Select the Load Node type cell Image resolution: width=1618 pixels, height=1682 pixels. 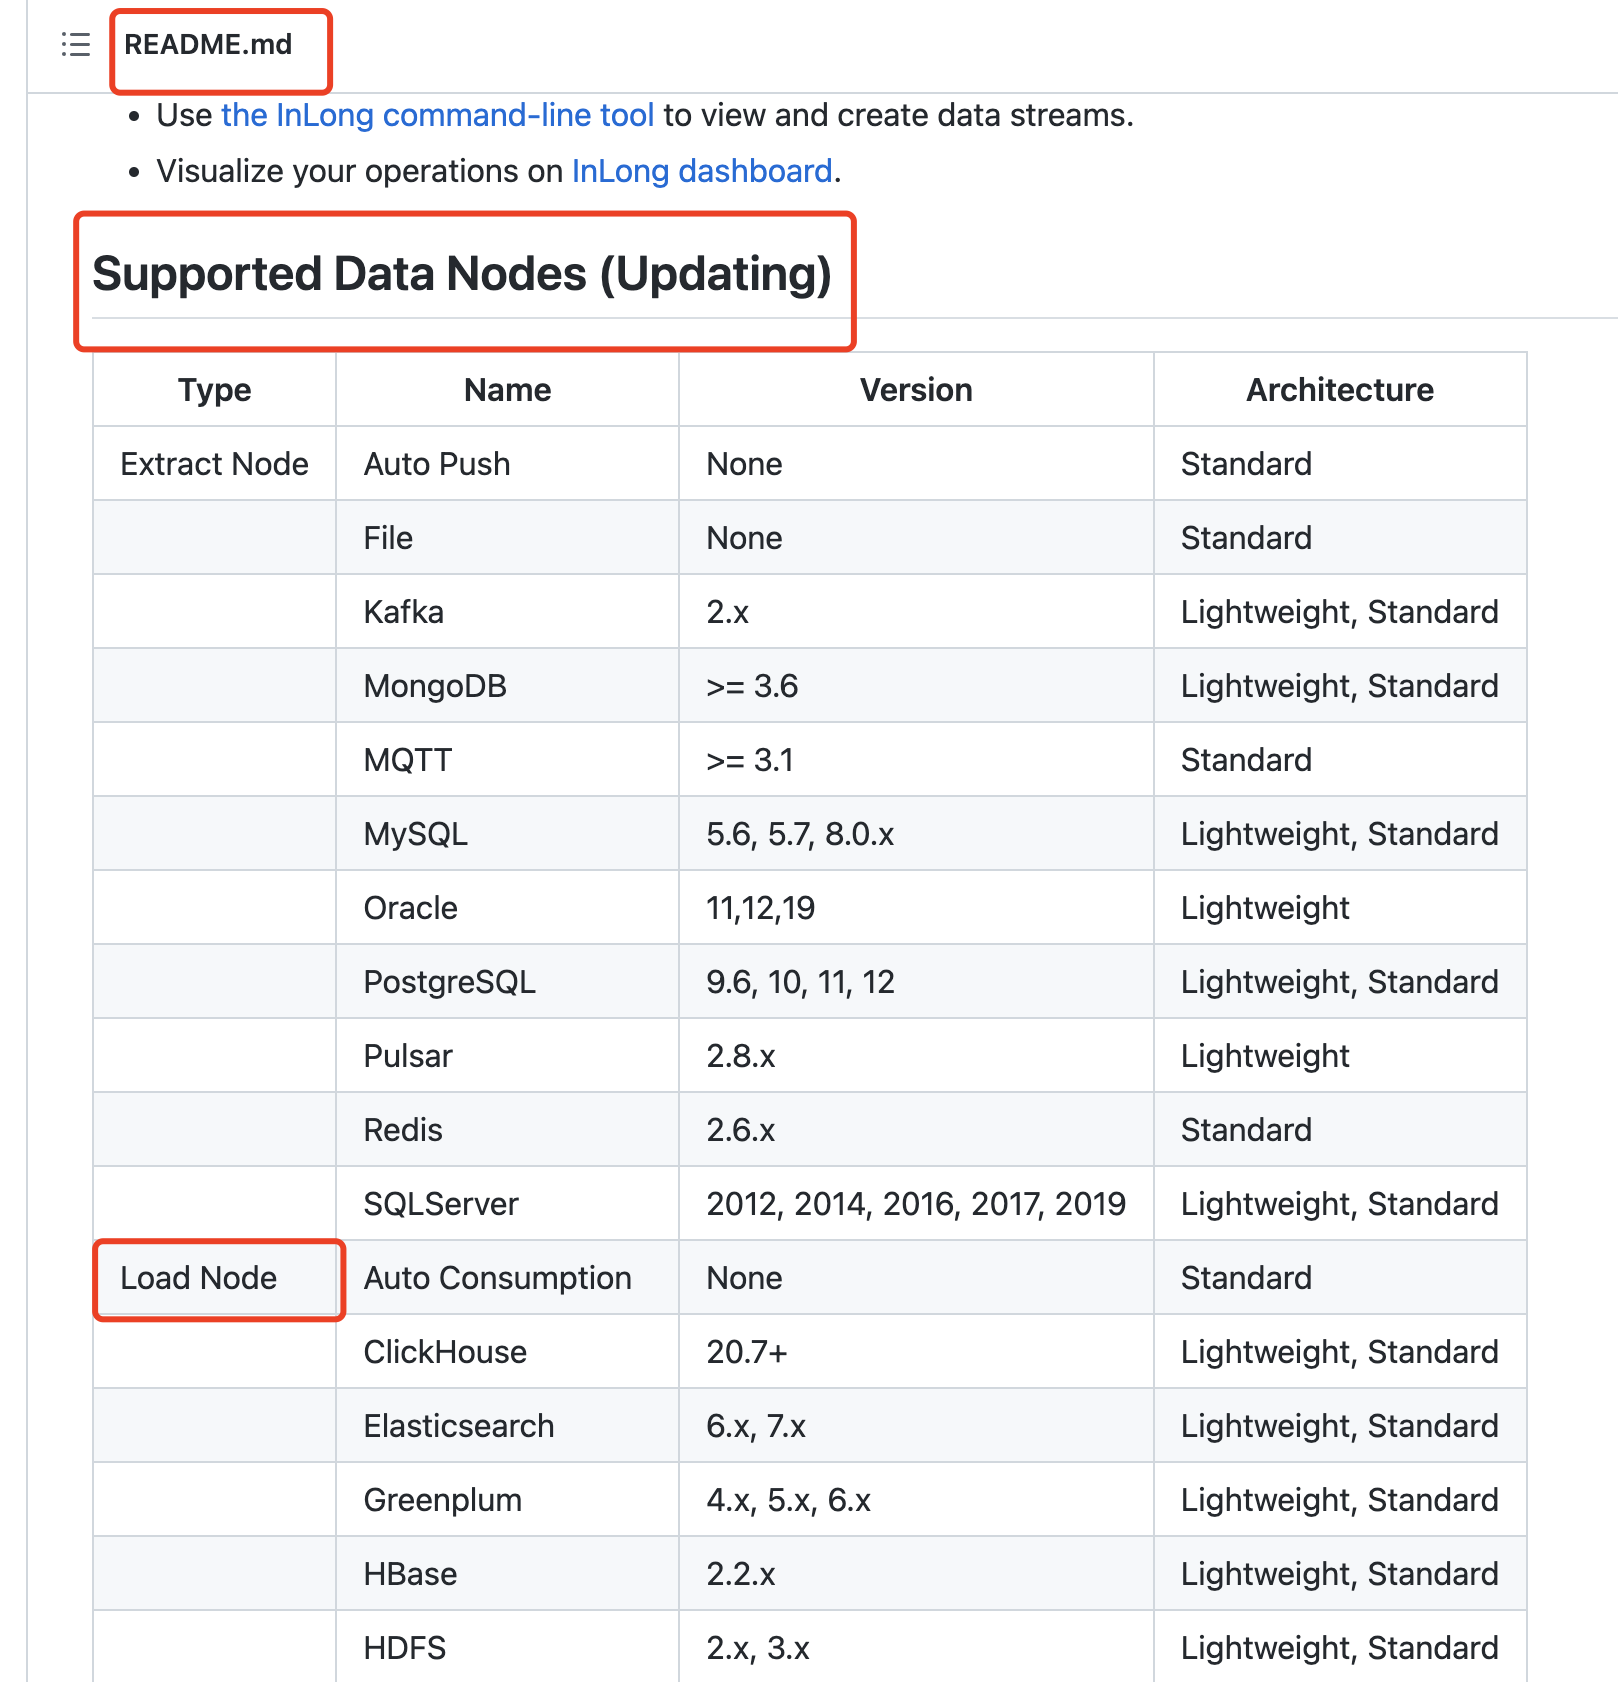click(197, 1278)
